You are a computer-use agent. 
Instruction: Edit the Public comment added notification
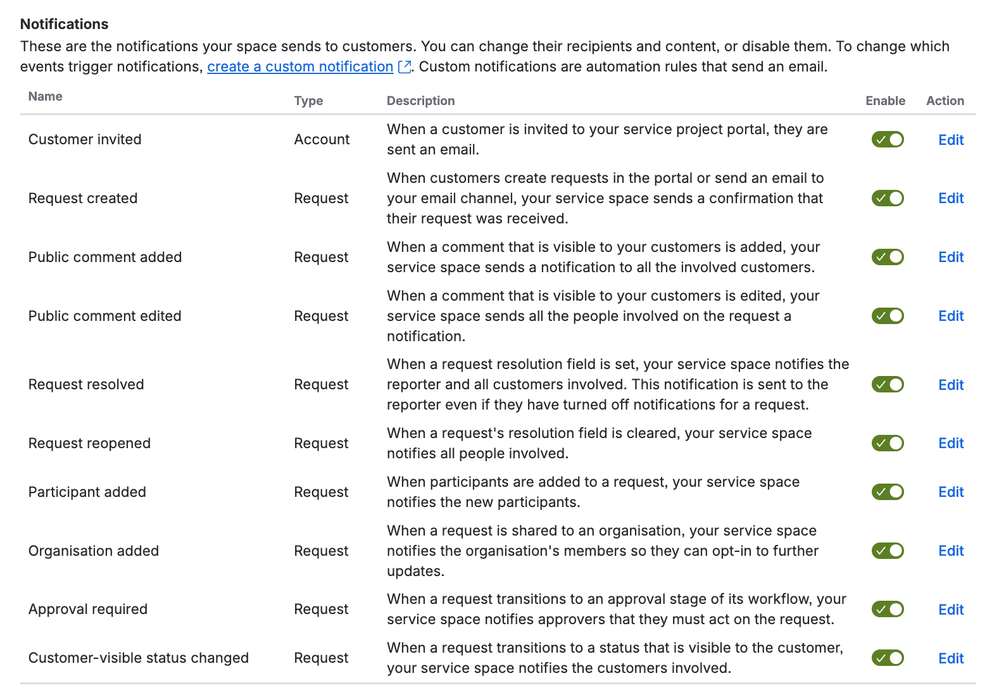tap(950, 257)
